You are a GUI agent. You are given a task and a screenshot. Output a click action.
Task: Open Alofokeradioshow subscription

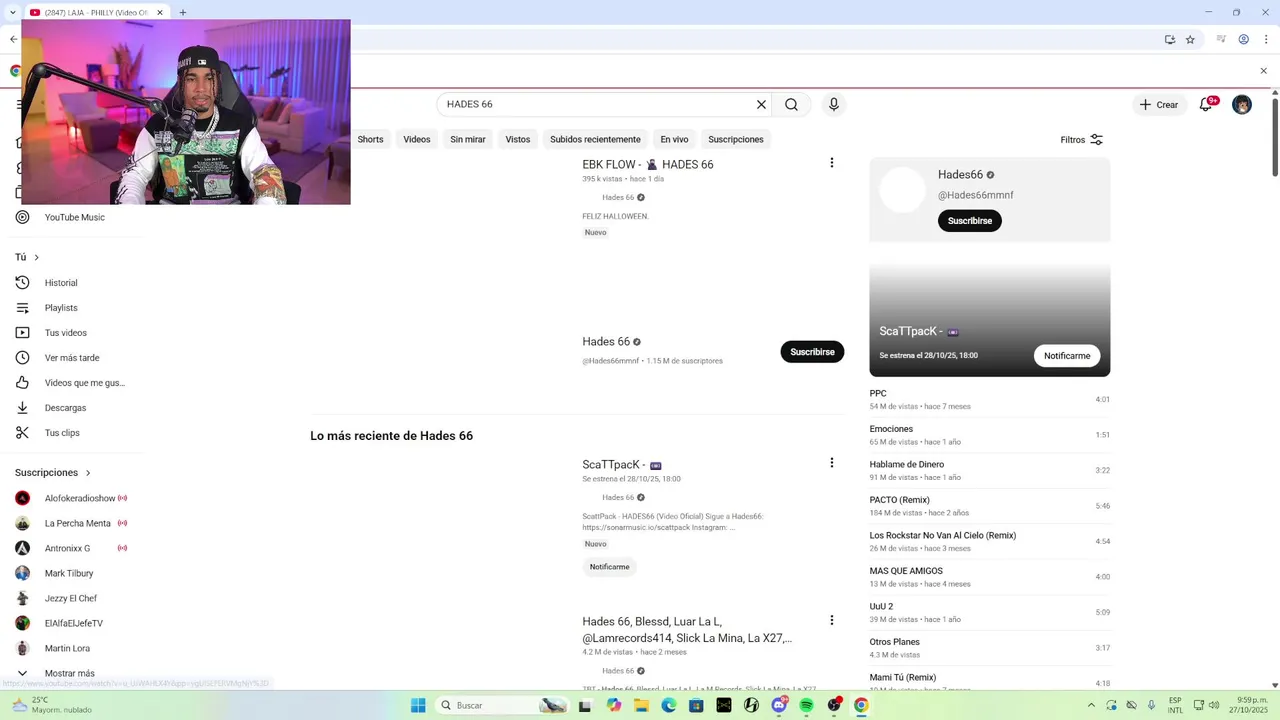coord(80,498)
